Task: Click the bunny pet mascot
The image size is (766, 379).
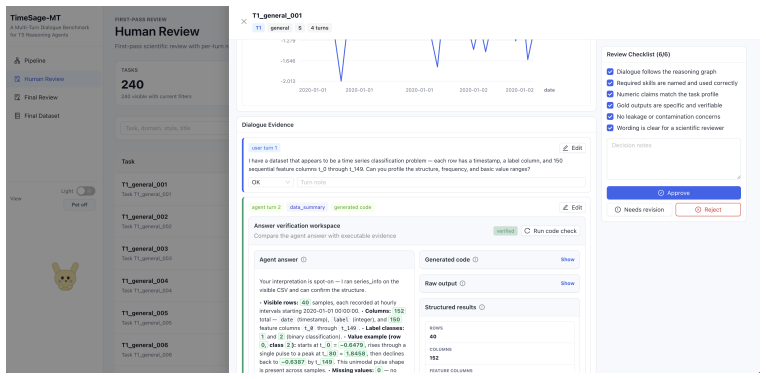Action: (66, 276)
